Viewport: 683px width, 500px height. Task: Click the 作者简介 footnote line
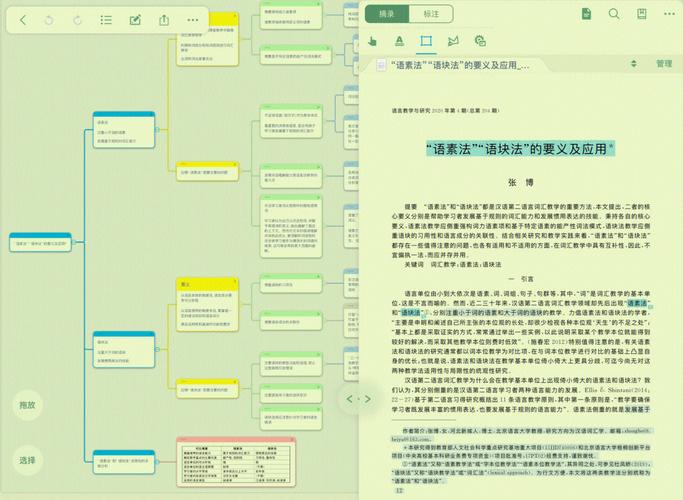coord(521,434)
